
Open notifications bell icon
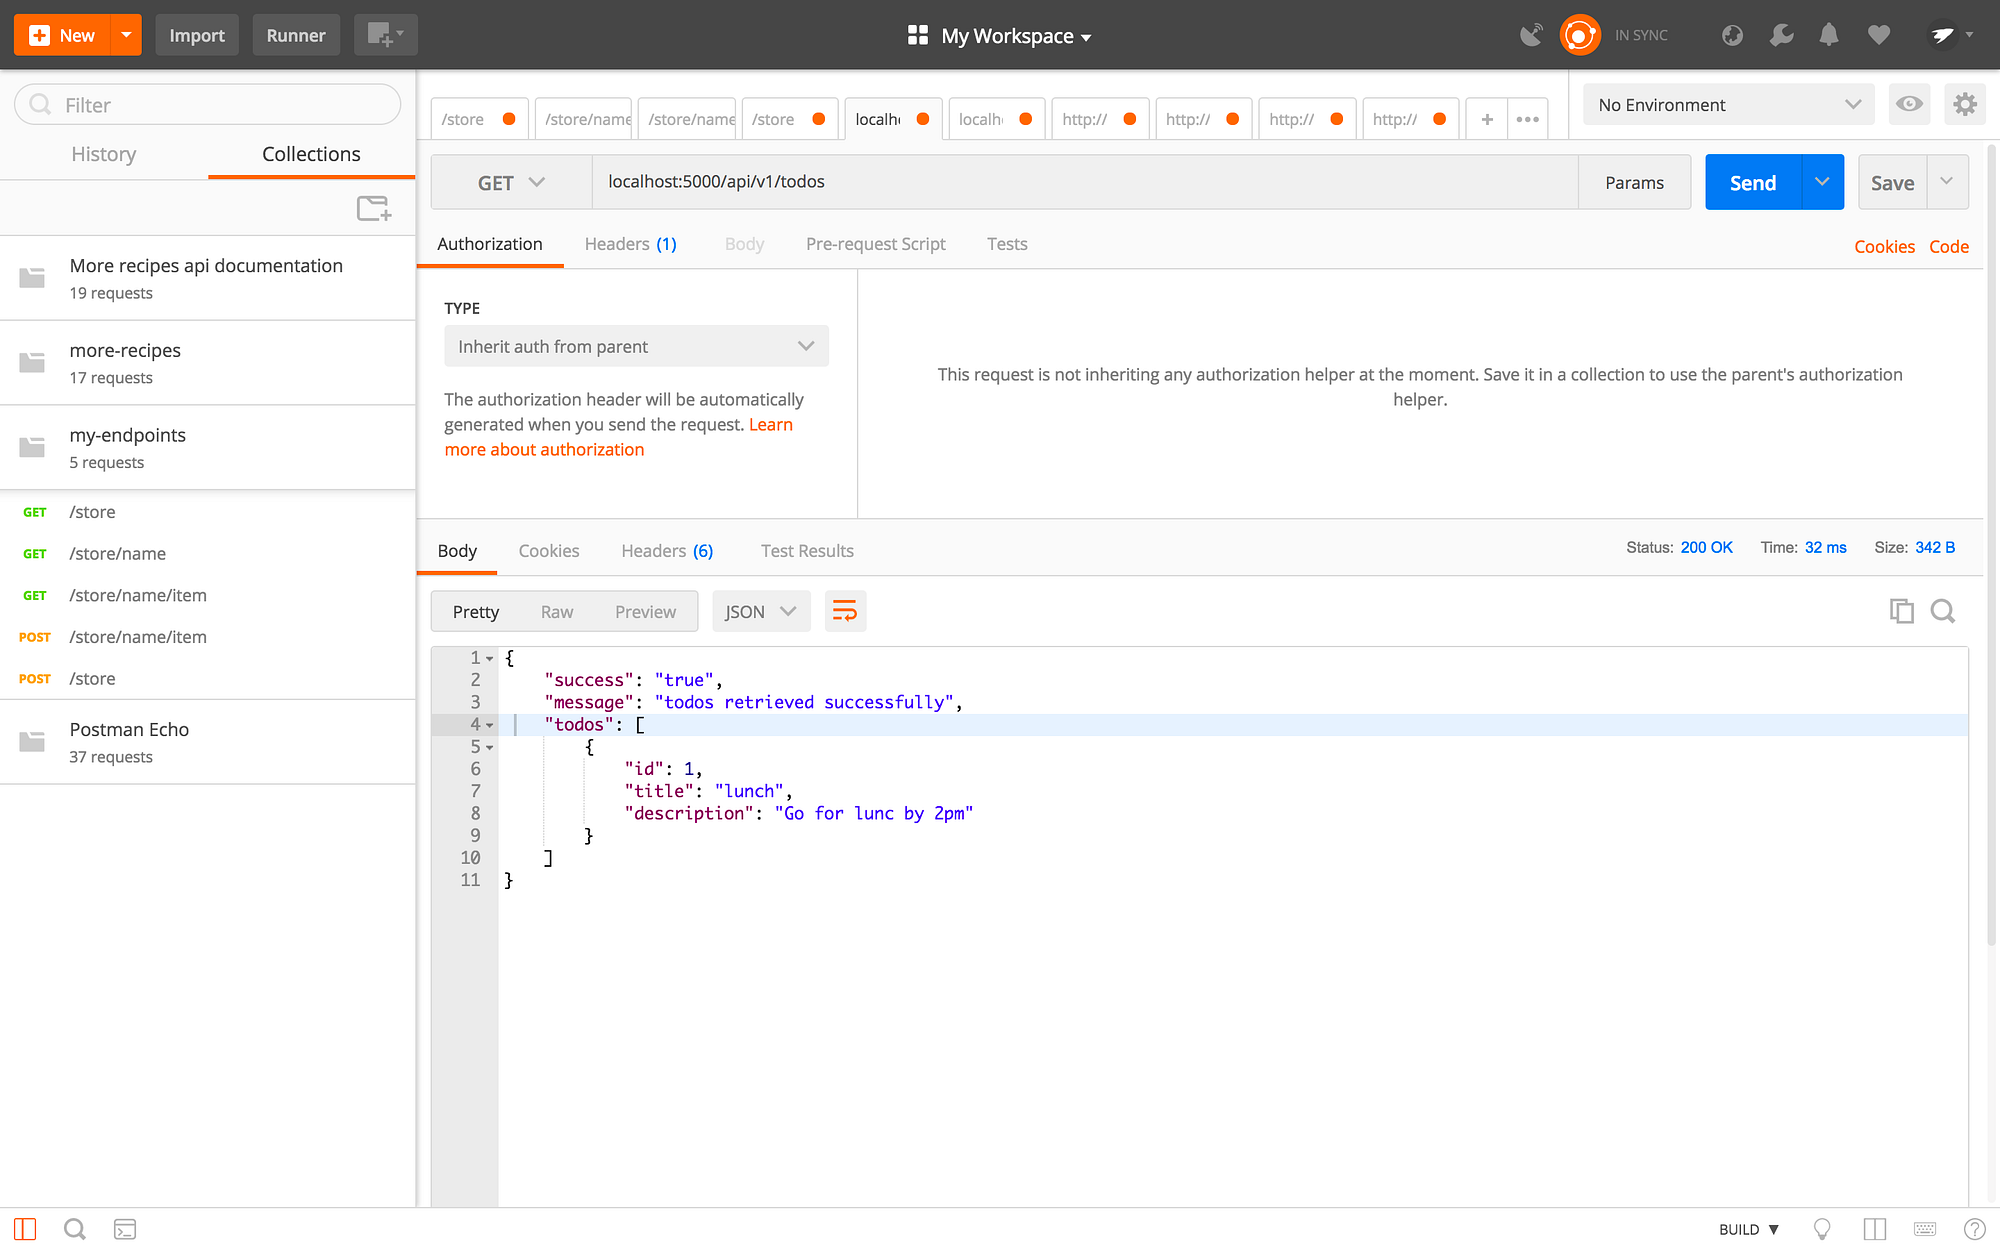point(1829,35)
